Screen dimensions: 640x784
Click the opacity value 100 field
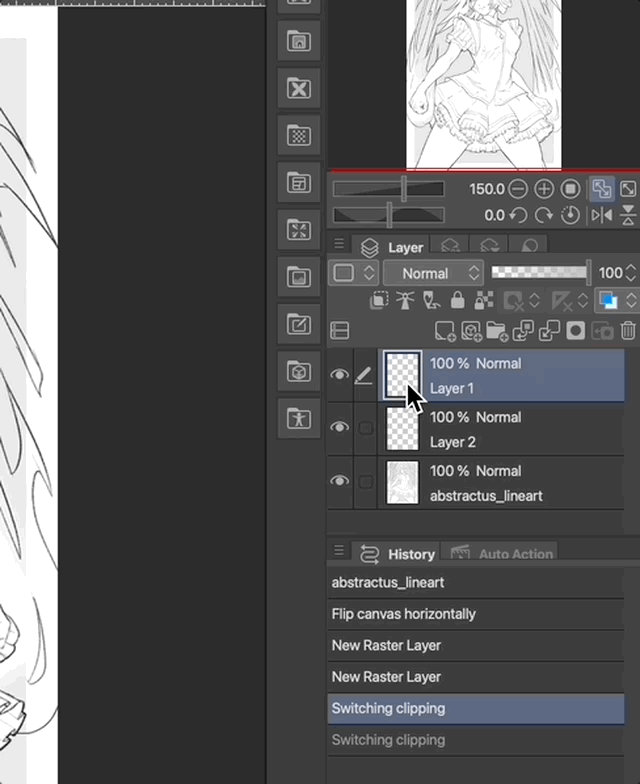[610, 273]
